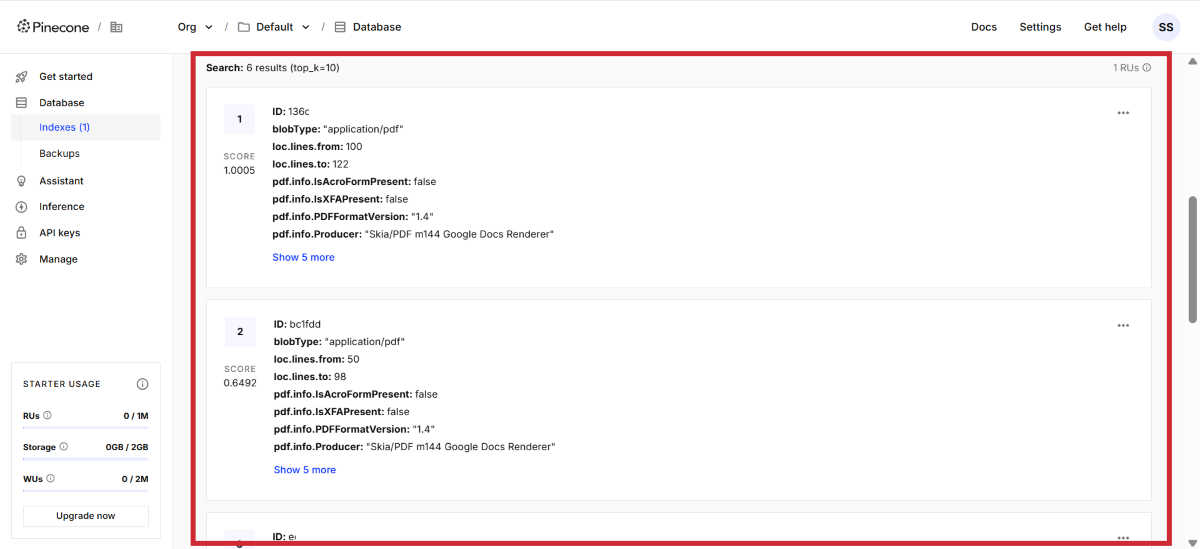Select Indexes (1) in sidebar
This screenshot has width=1200, height=549.
[x=65, y=127]
